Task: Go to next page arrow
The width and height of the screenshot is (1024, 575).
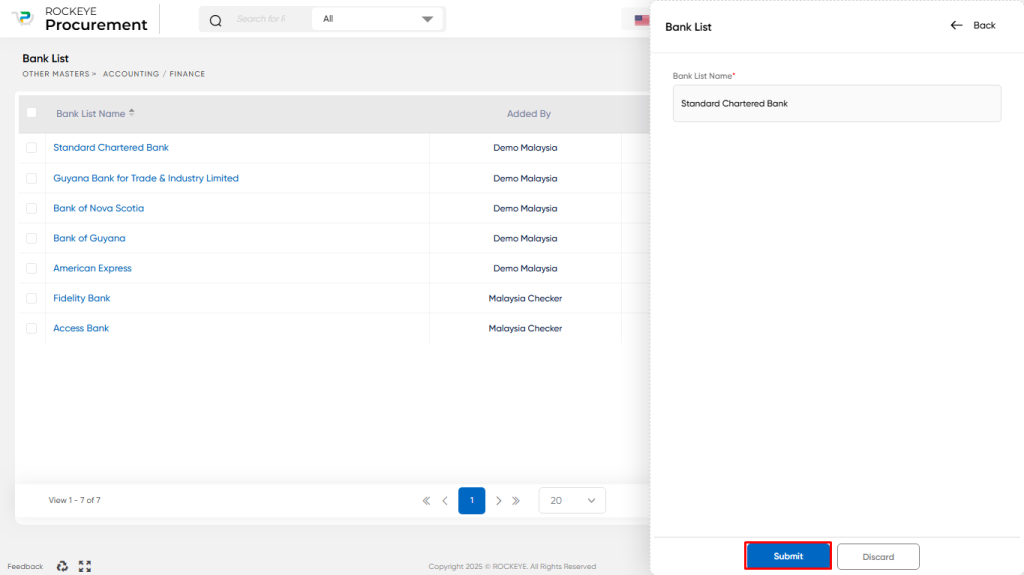Action: click(x=499, y=501)
